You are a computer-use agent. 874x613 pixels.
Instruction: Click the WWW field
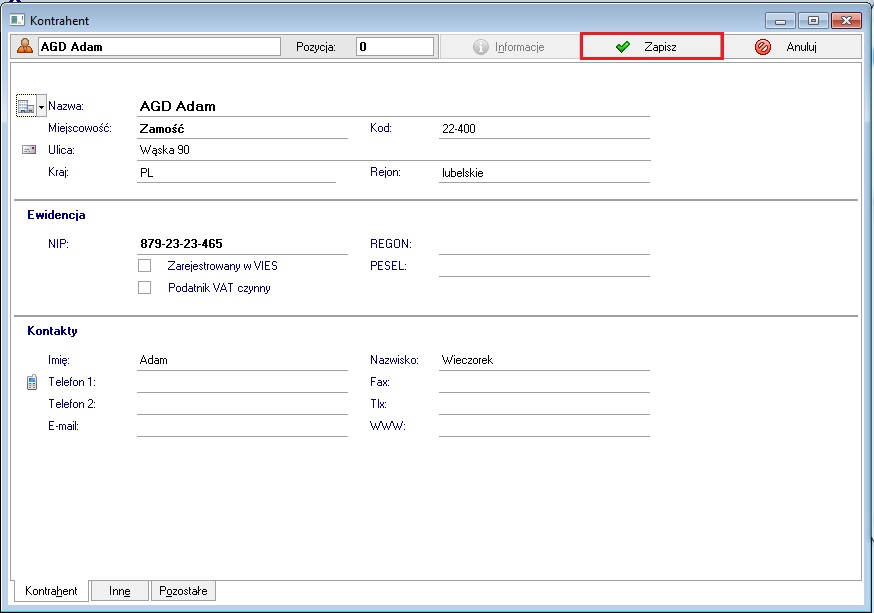pyautogui.click(x=545, y=426)
